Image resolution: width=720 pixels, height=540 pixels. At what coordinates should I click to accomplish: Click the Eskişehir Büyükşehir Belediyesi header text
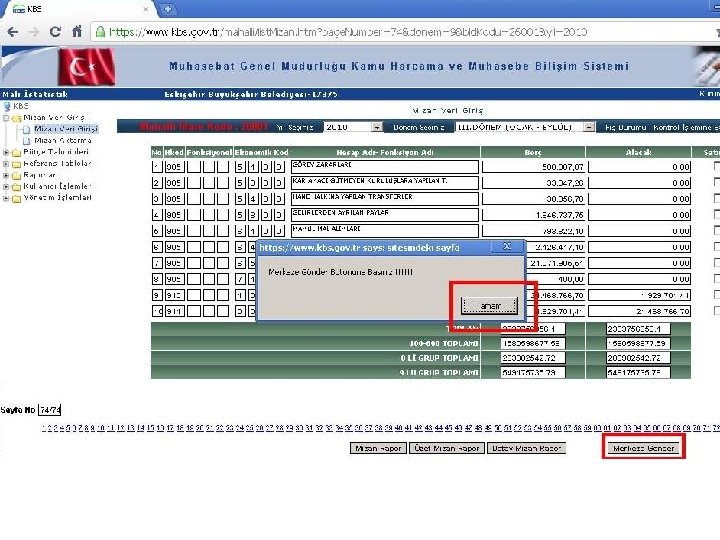pyautogui.click(x=251, y=94)
